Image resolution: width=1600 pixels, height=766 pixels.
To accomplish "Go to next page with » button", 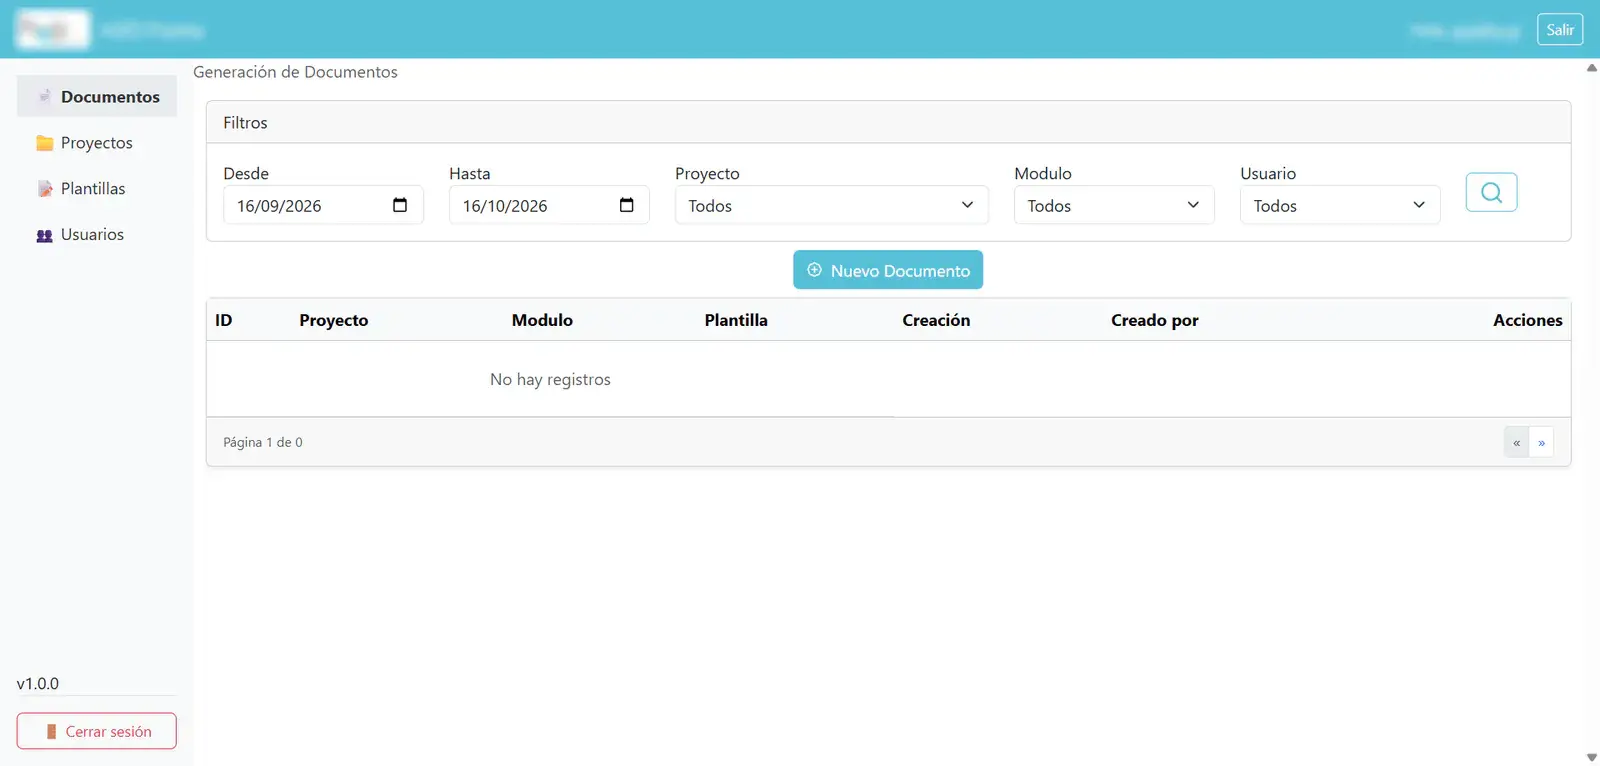I will [x=1541, y=442].
